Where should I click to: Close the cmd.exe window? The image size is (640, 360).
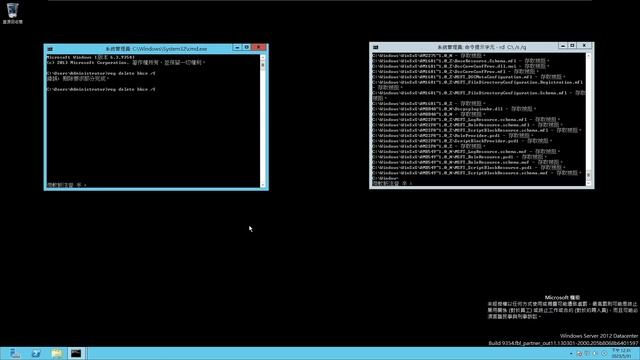[x=259, y=48]
